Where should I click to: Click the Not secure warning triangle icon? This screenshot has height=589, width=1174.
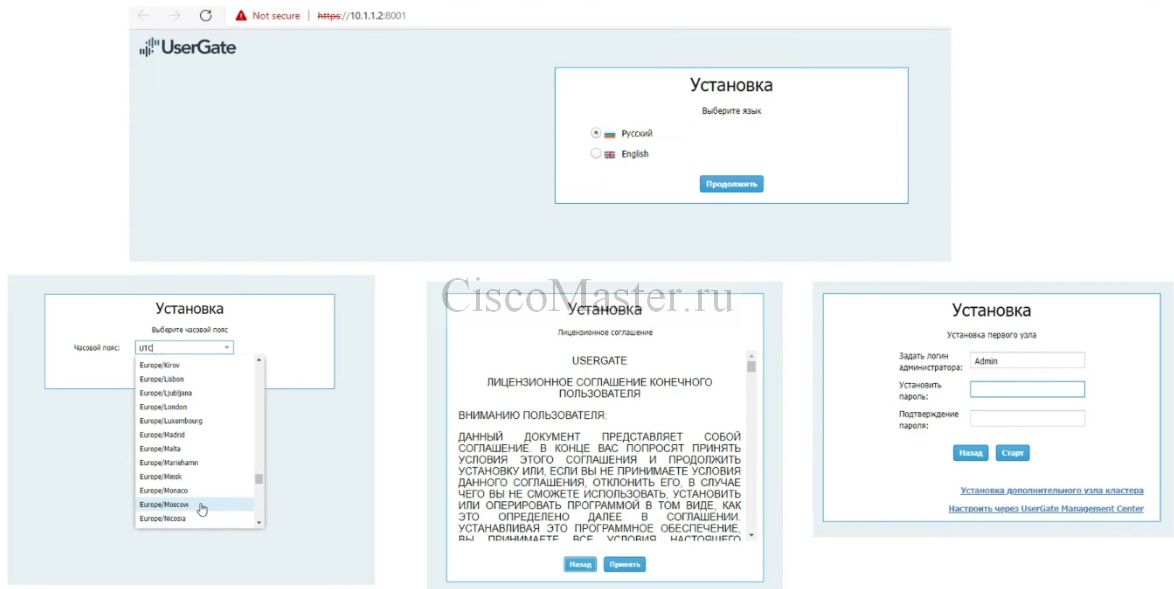click(241, 16)
